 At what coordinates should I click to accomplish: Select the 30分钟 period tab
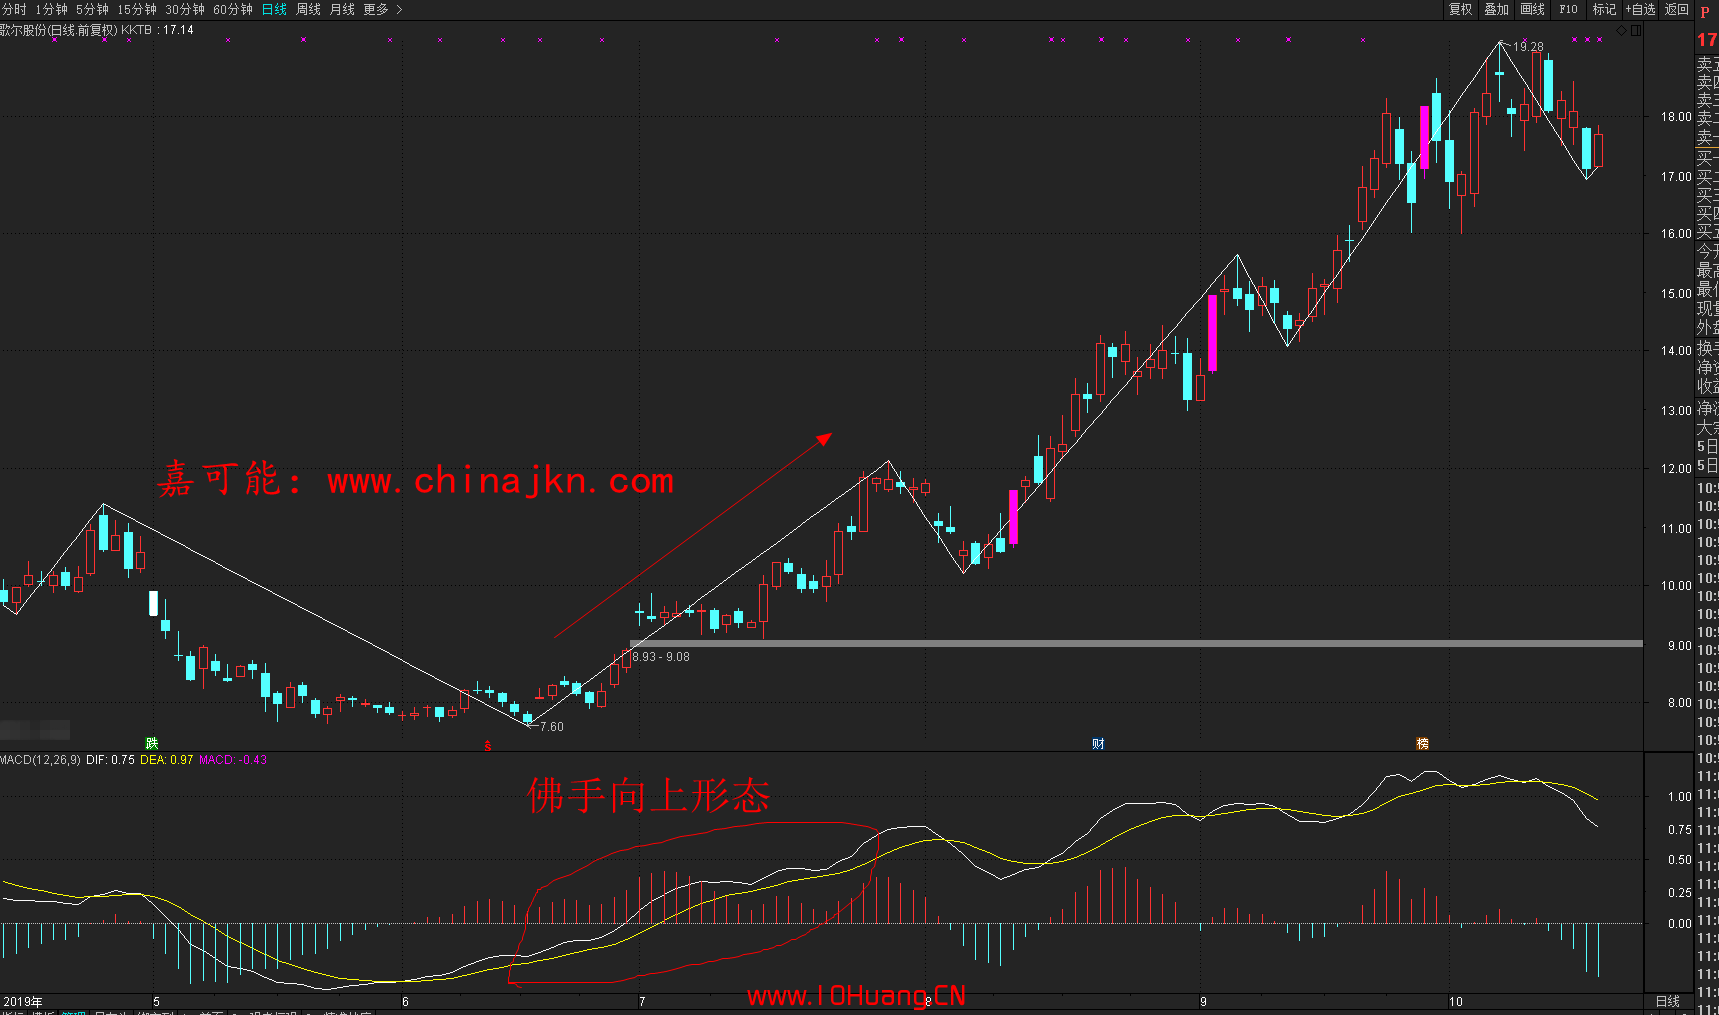tap(185, 9)
